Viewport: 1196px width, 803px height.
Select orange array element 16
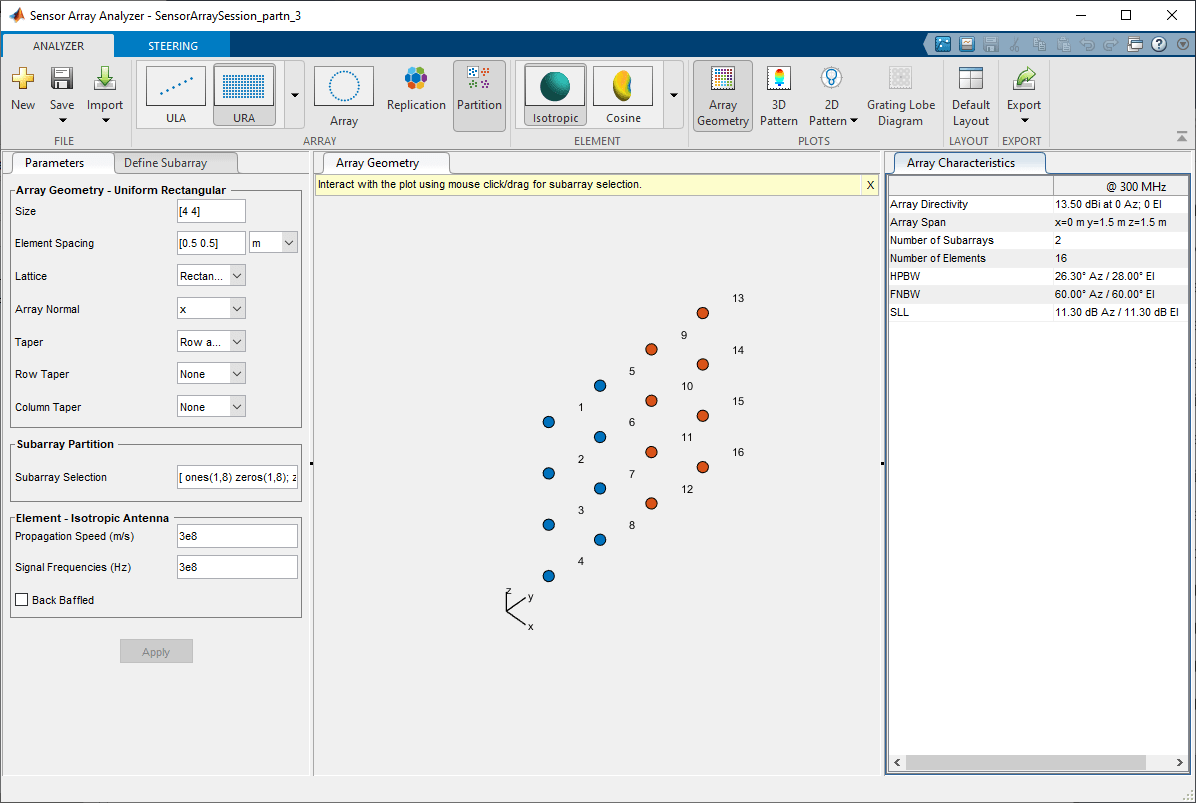[x=702, y=467]
